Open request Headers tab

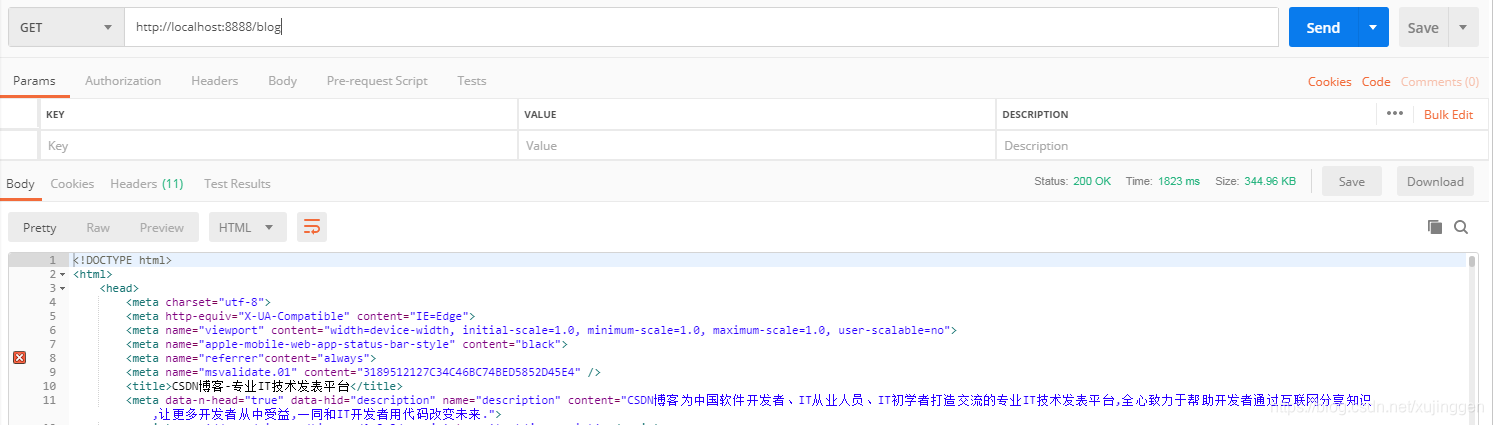click(214, 81)
